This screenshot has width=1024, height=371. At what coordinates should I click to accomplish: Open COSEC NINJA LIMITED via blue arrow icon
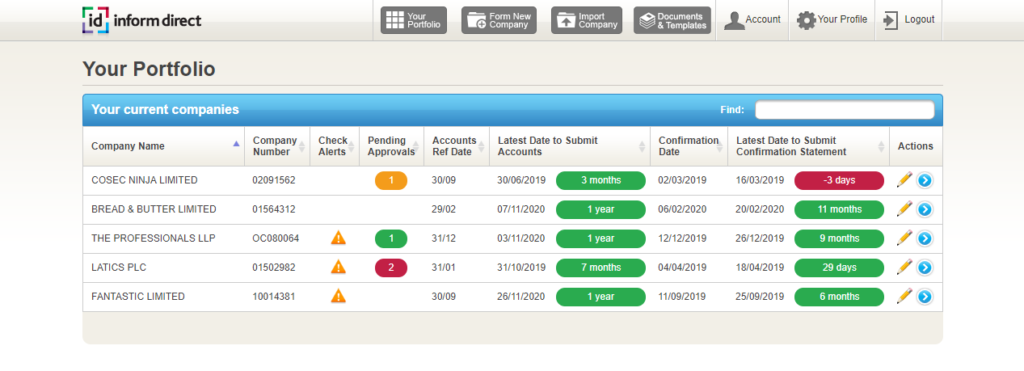924,180
